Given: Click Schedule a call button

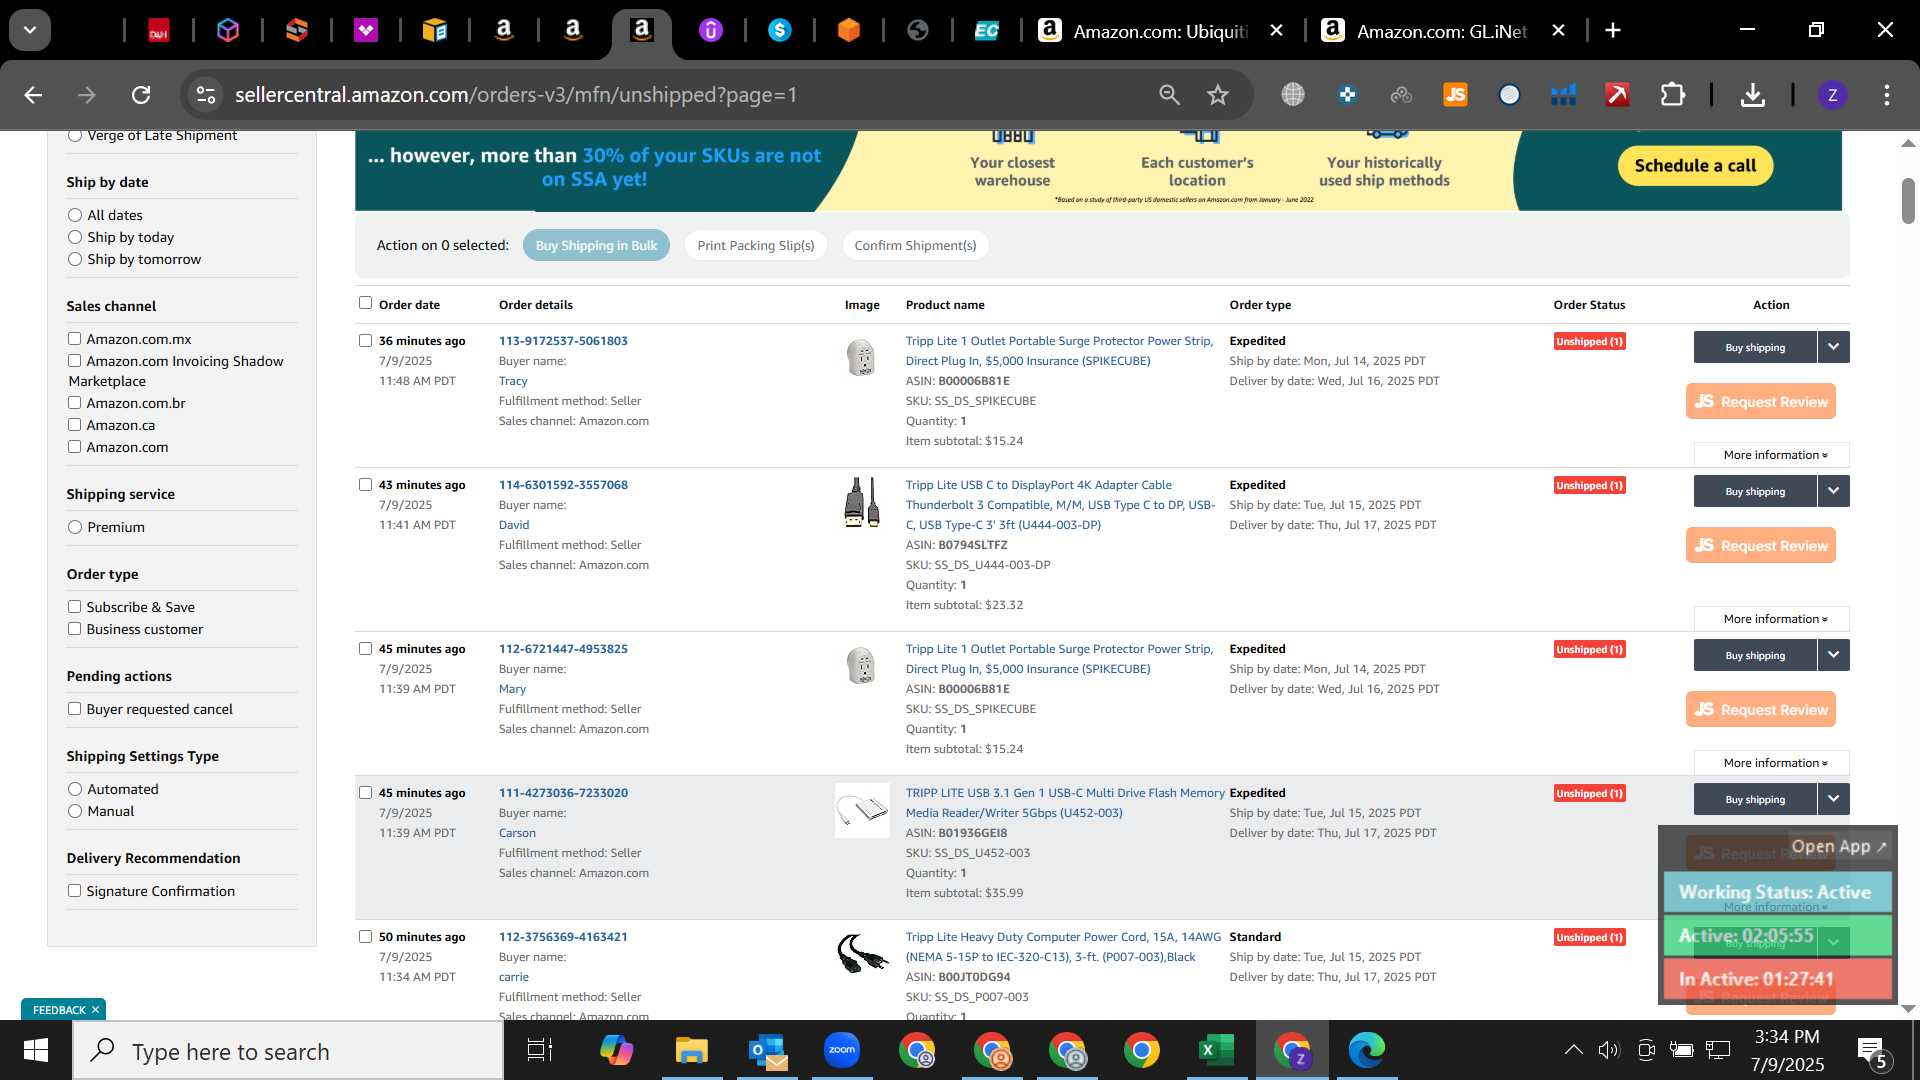Looking at the screenshot, I should click(1695, 166).
